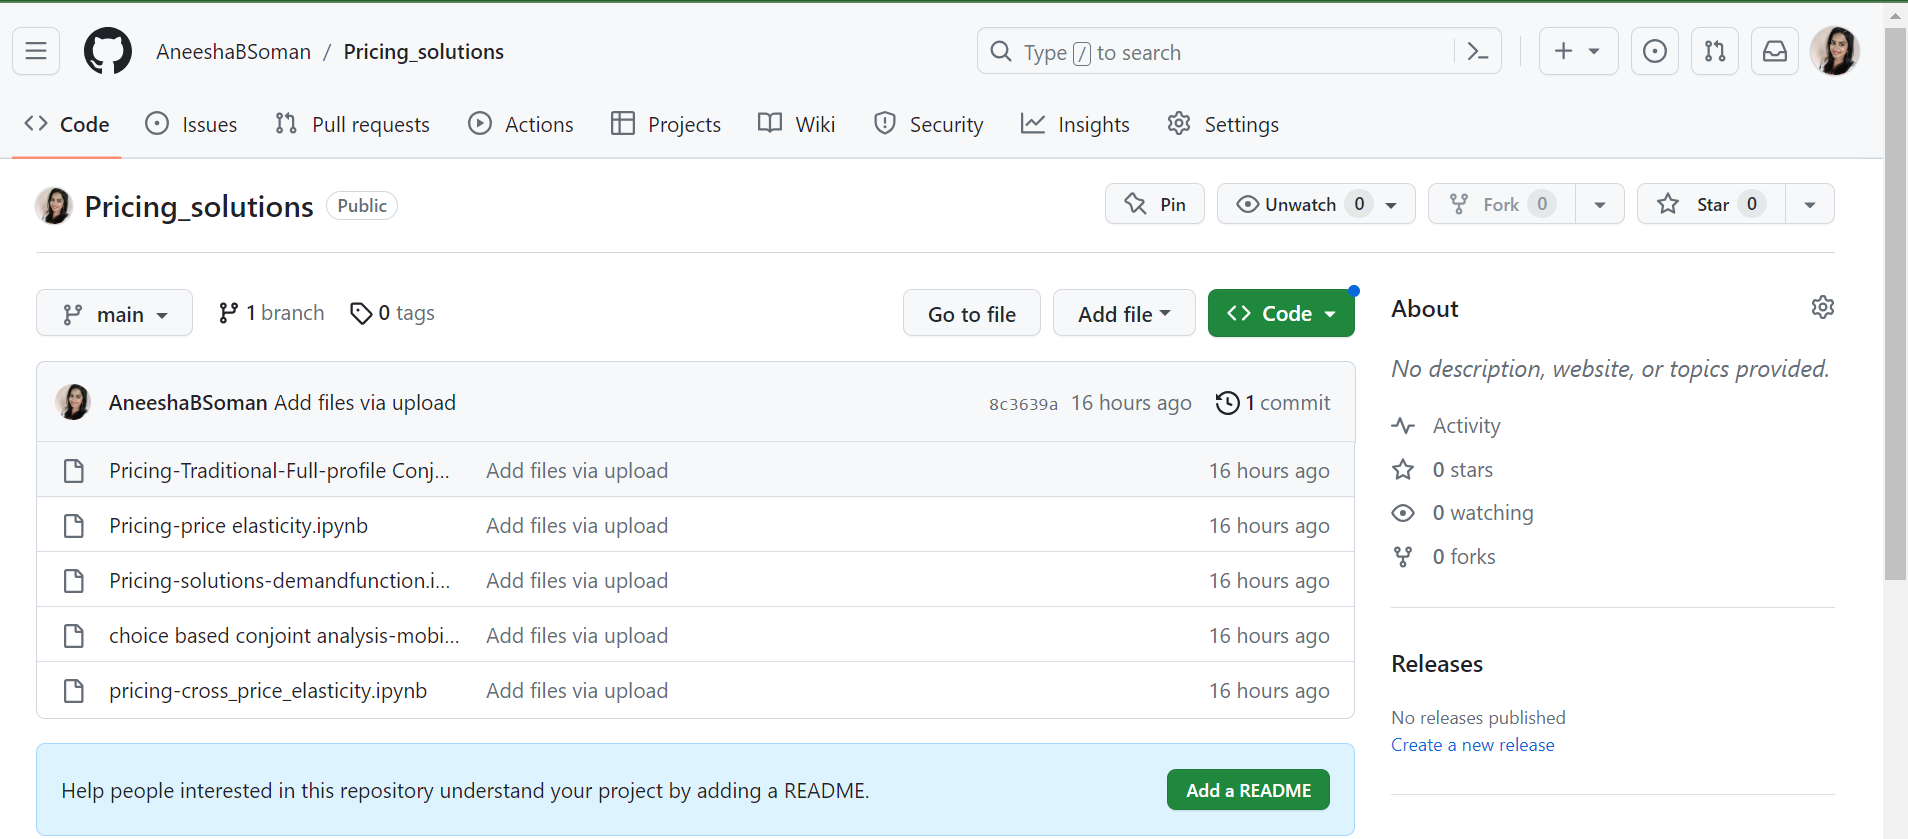Open the Pull requests icon in the header
Viewport: 1908px width, 839px height.
(x=1715, y=51)
